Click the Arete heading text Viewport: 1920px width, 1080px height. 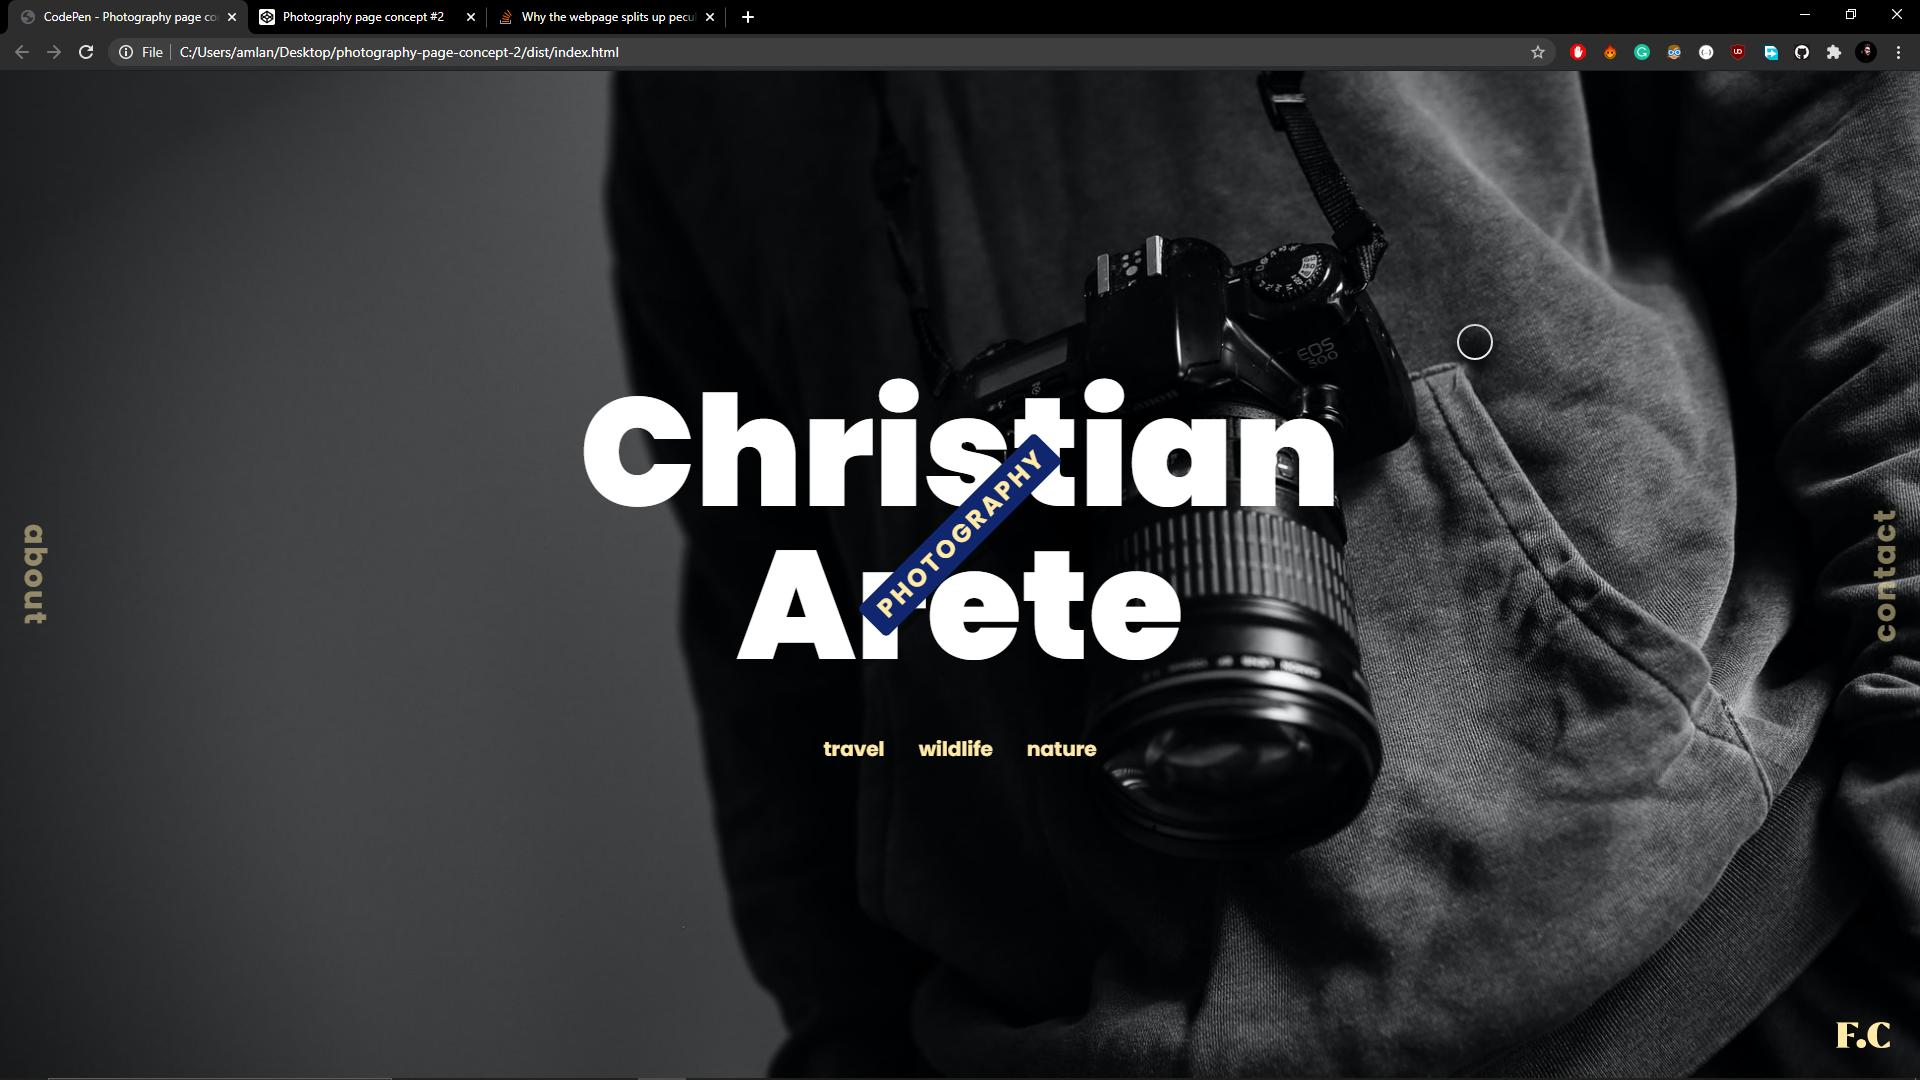click(959, 603)
